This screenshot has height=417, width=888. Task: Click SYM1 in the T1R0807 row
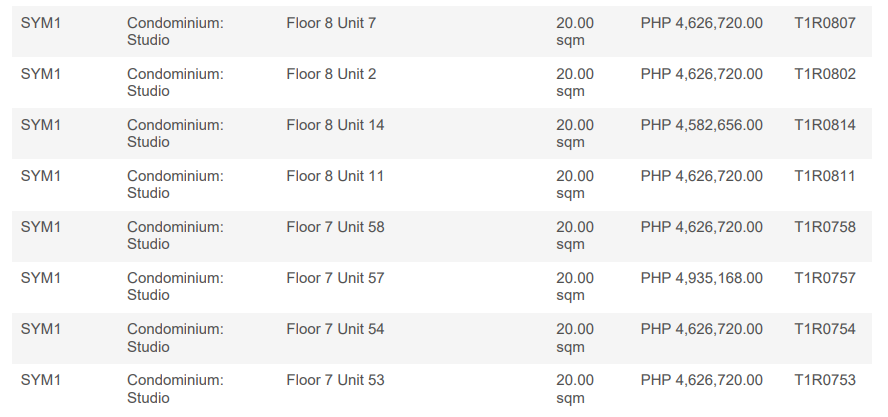point(41,23)
